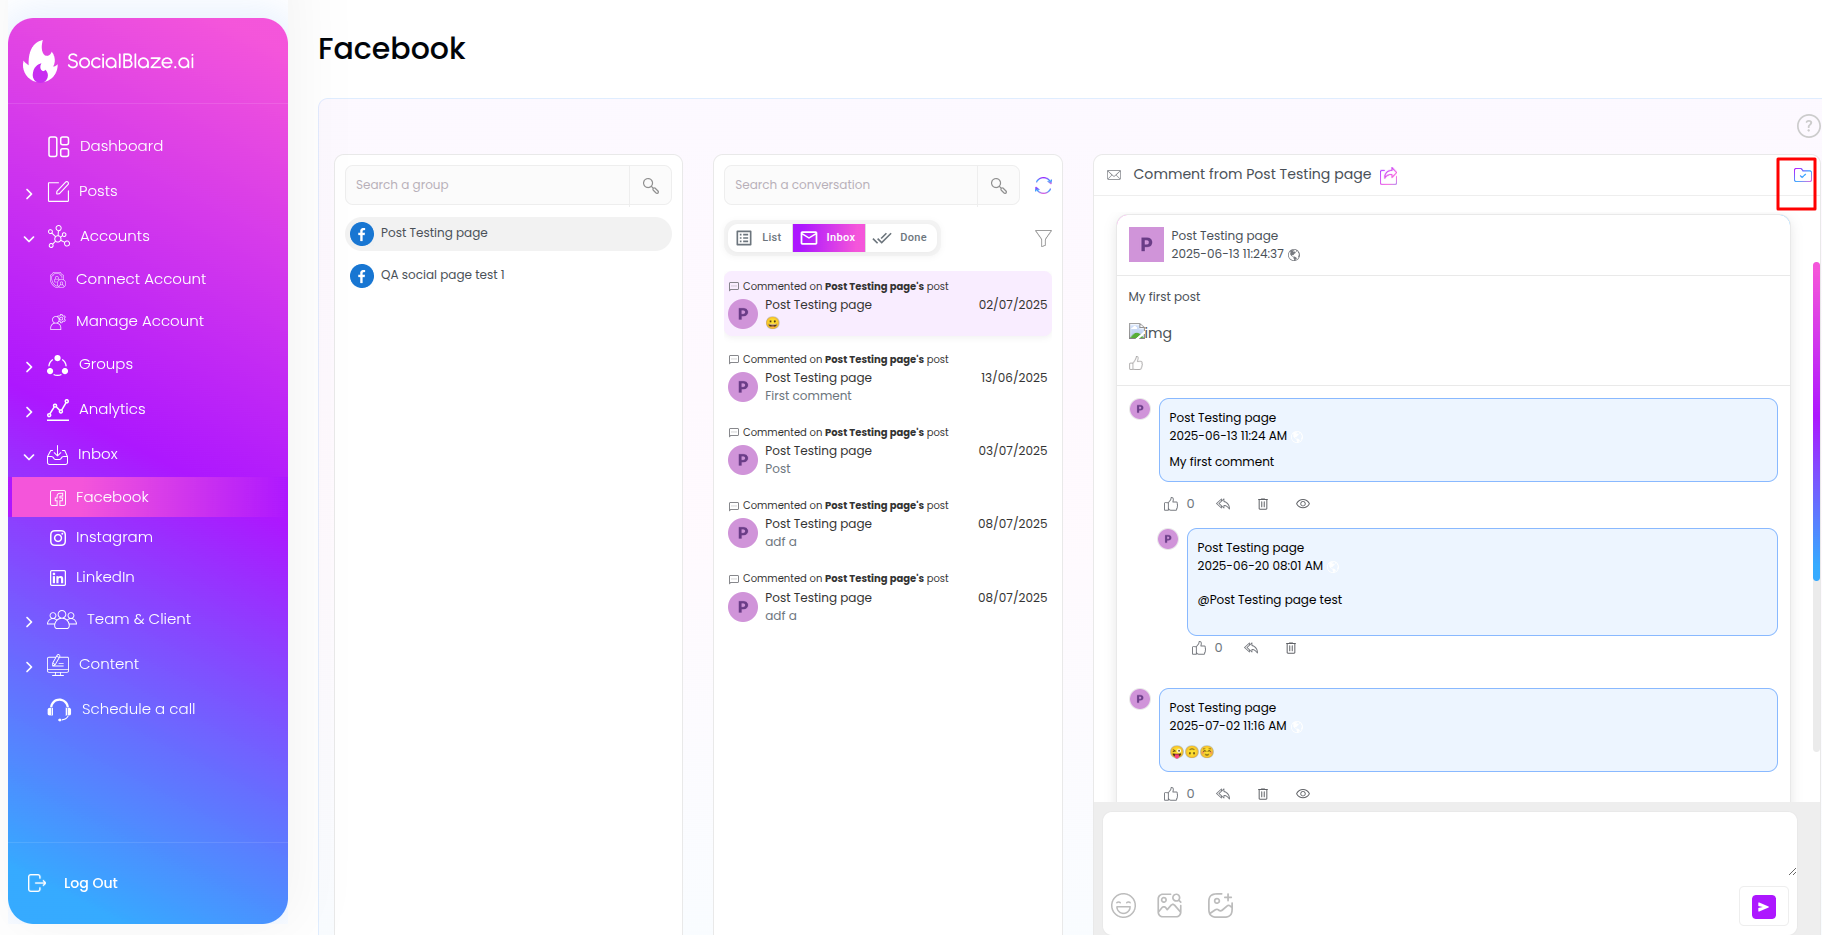Click the Search a group field
Viewport: 1822px width, 935px height.
[x=487, y=185]
